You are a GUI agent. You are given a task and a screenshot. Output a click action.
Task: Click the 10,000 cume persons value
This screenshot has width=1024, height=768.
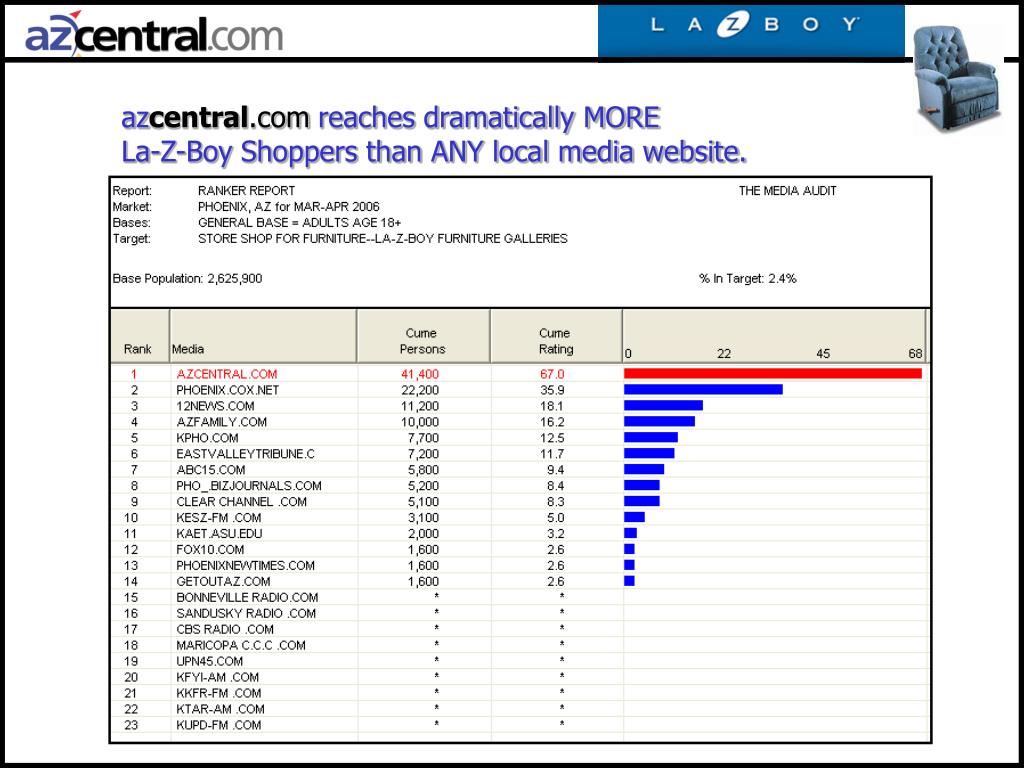tap(420, 422)
